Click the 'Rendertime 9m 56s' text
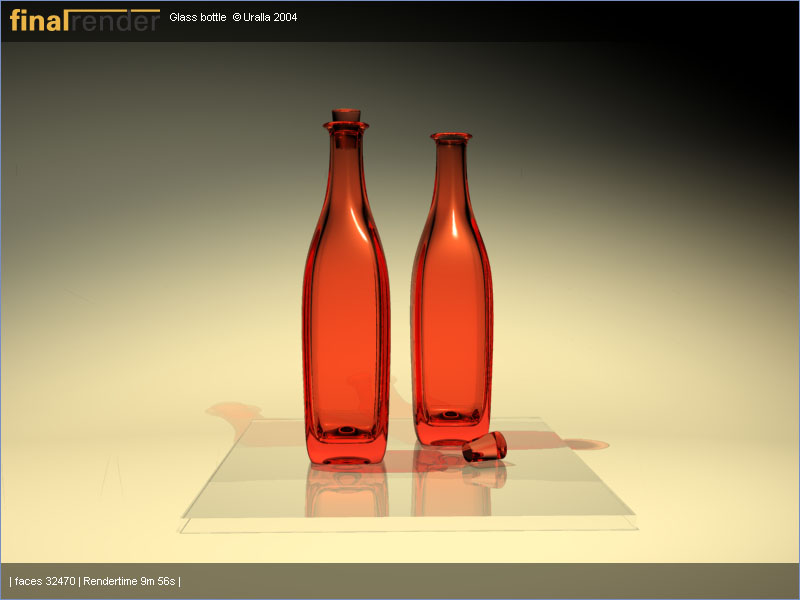Screen dimensions: 800x600 click(x=129, y=581)
